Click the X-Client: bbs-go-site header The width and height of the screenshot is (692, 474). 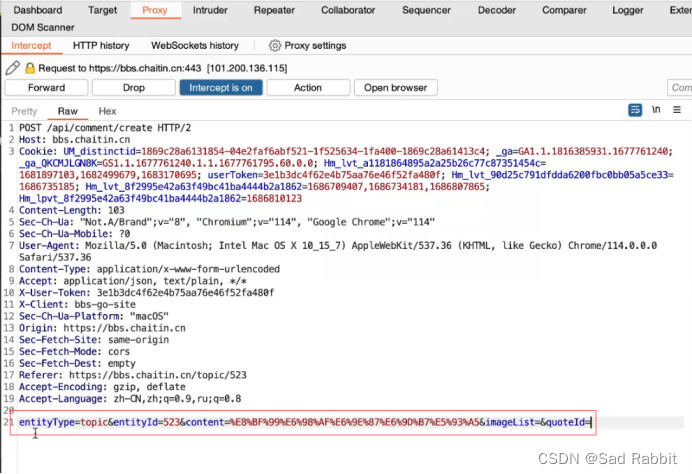point(77,304)
